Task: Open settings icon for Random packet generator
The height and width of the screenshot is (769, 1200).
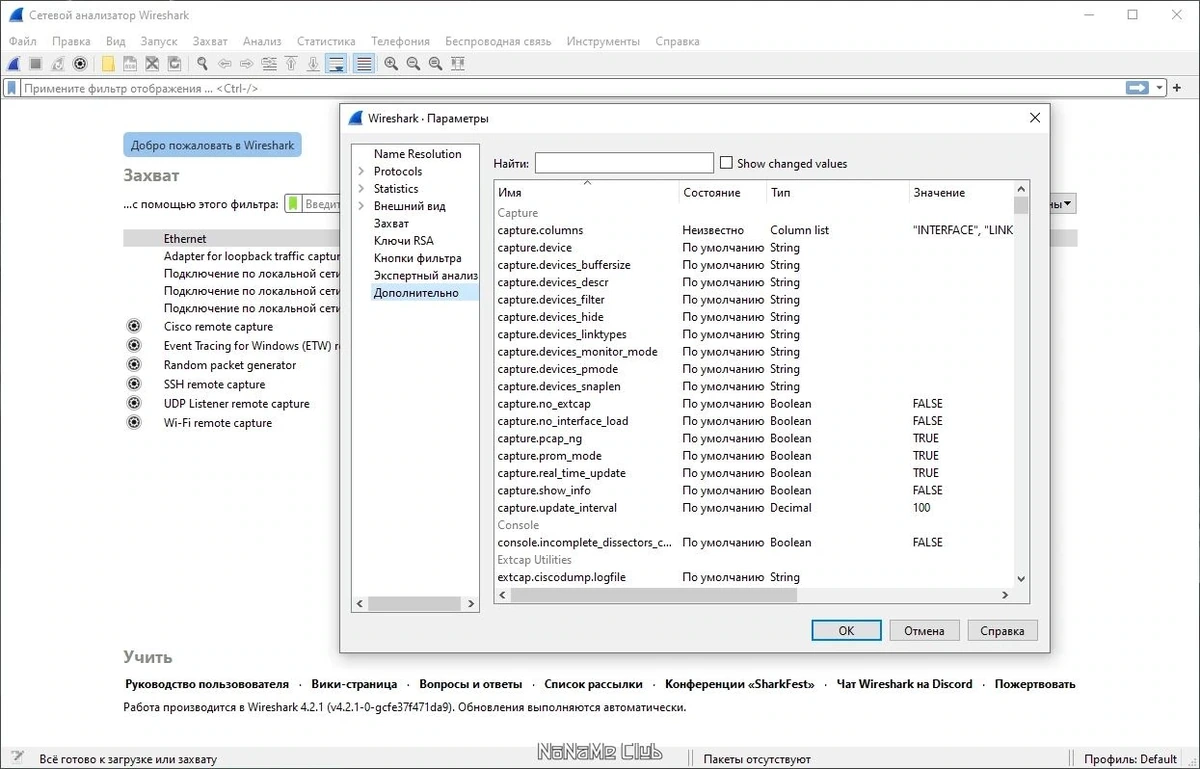Action: click(133, 364)
